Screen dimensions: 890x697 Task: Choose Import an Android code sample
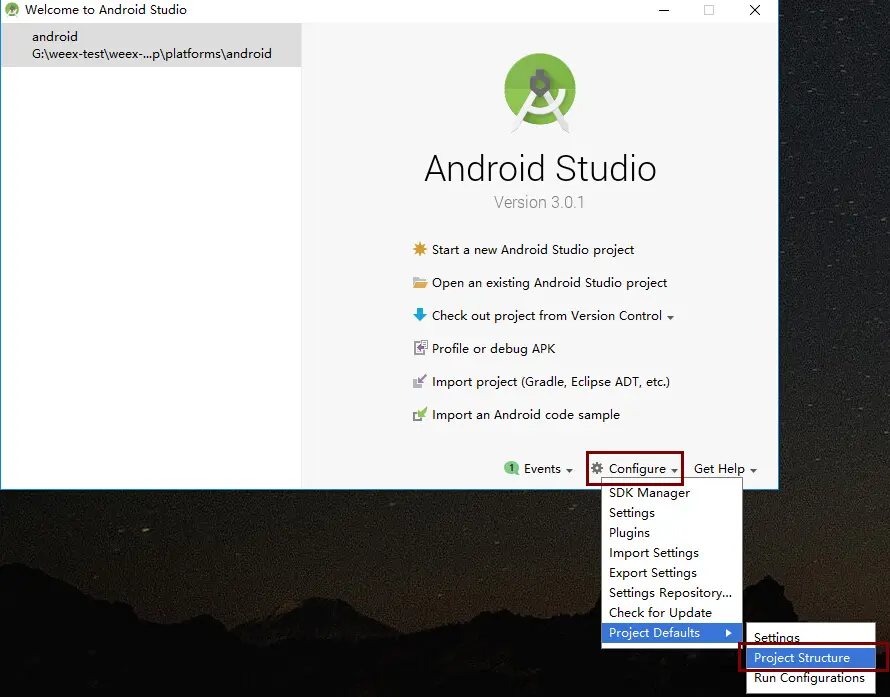tap(526, 415)
